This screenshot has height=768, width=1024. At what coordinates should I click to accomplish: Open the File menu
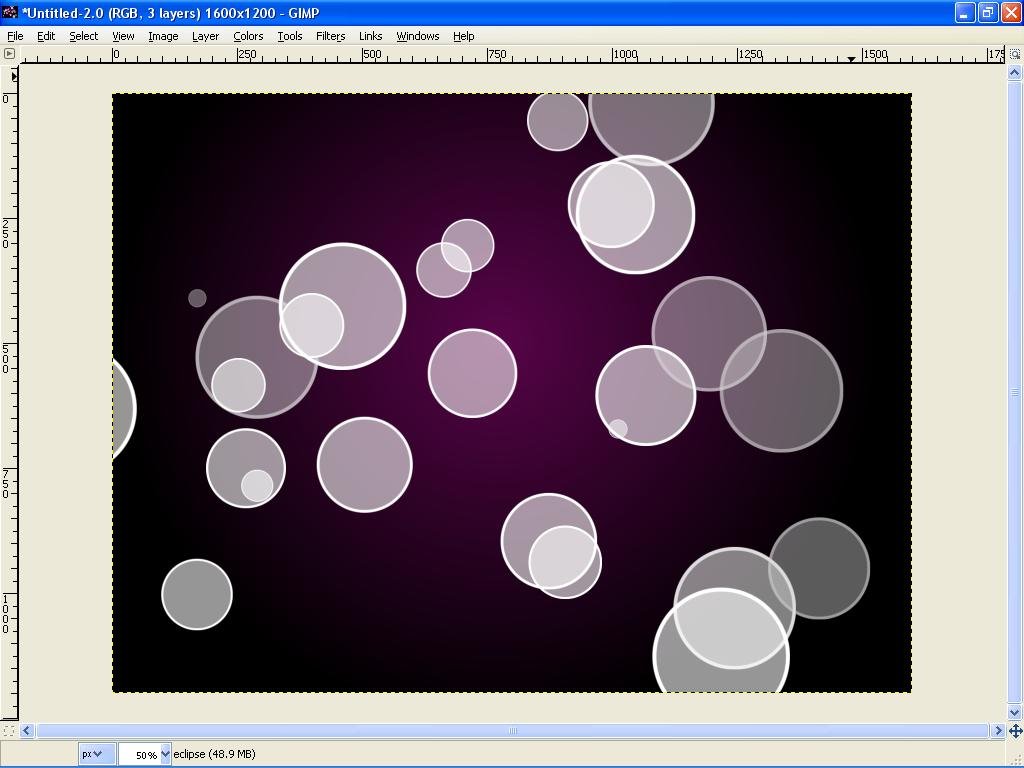pyautogui.click(x=15, y=36)
